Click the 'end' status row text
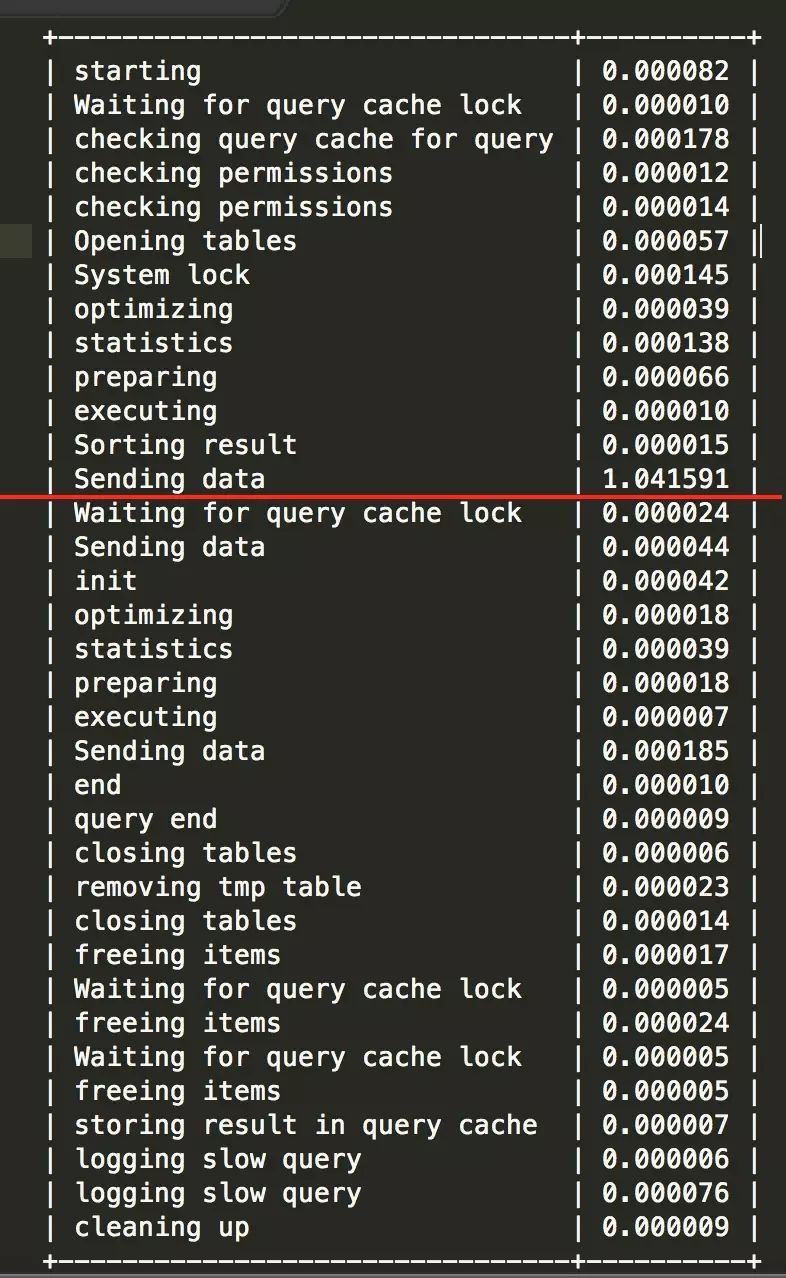The height and width of the screenshot is (1278, 786). 97,785
